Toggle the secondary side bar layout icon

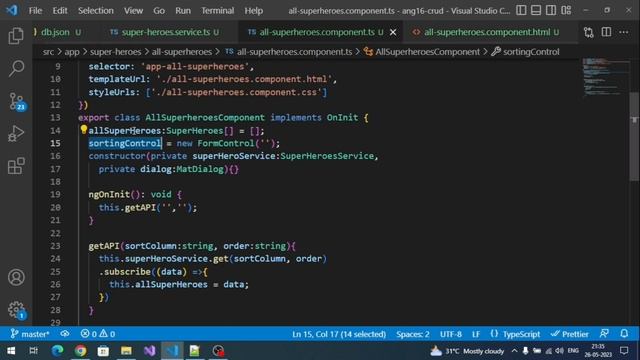pos(551,10)
